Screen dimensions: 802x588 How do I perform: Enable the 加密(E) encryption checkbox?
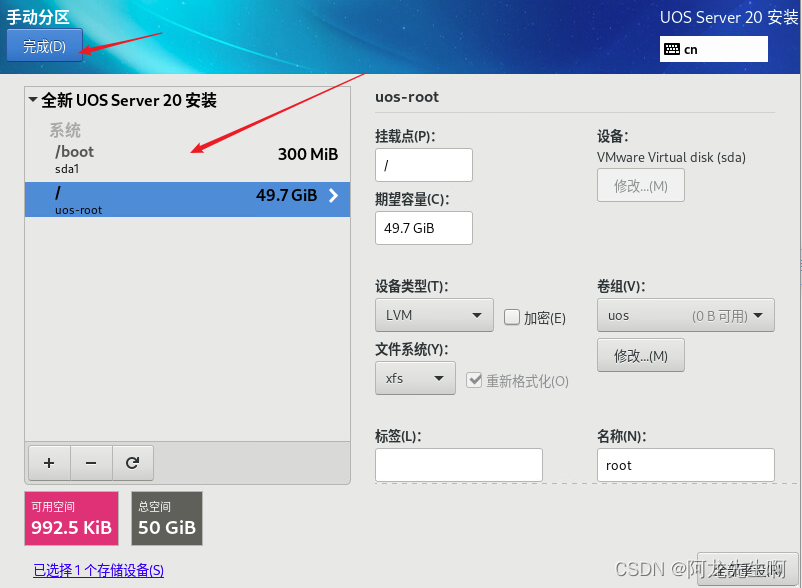[x=512, y=317]
